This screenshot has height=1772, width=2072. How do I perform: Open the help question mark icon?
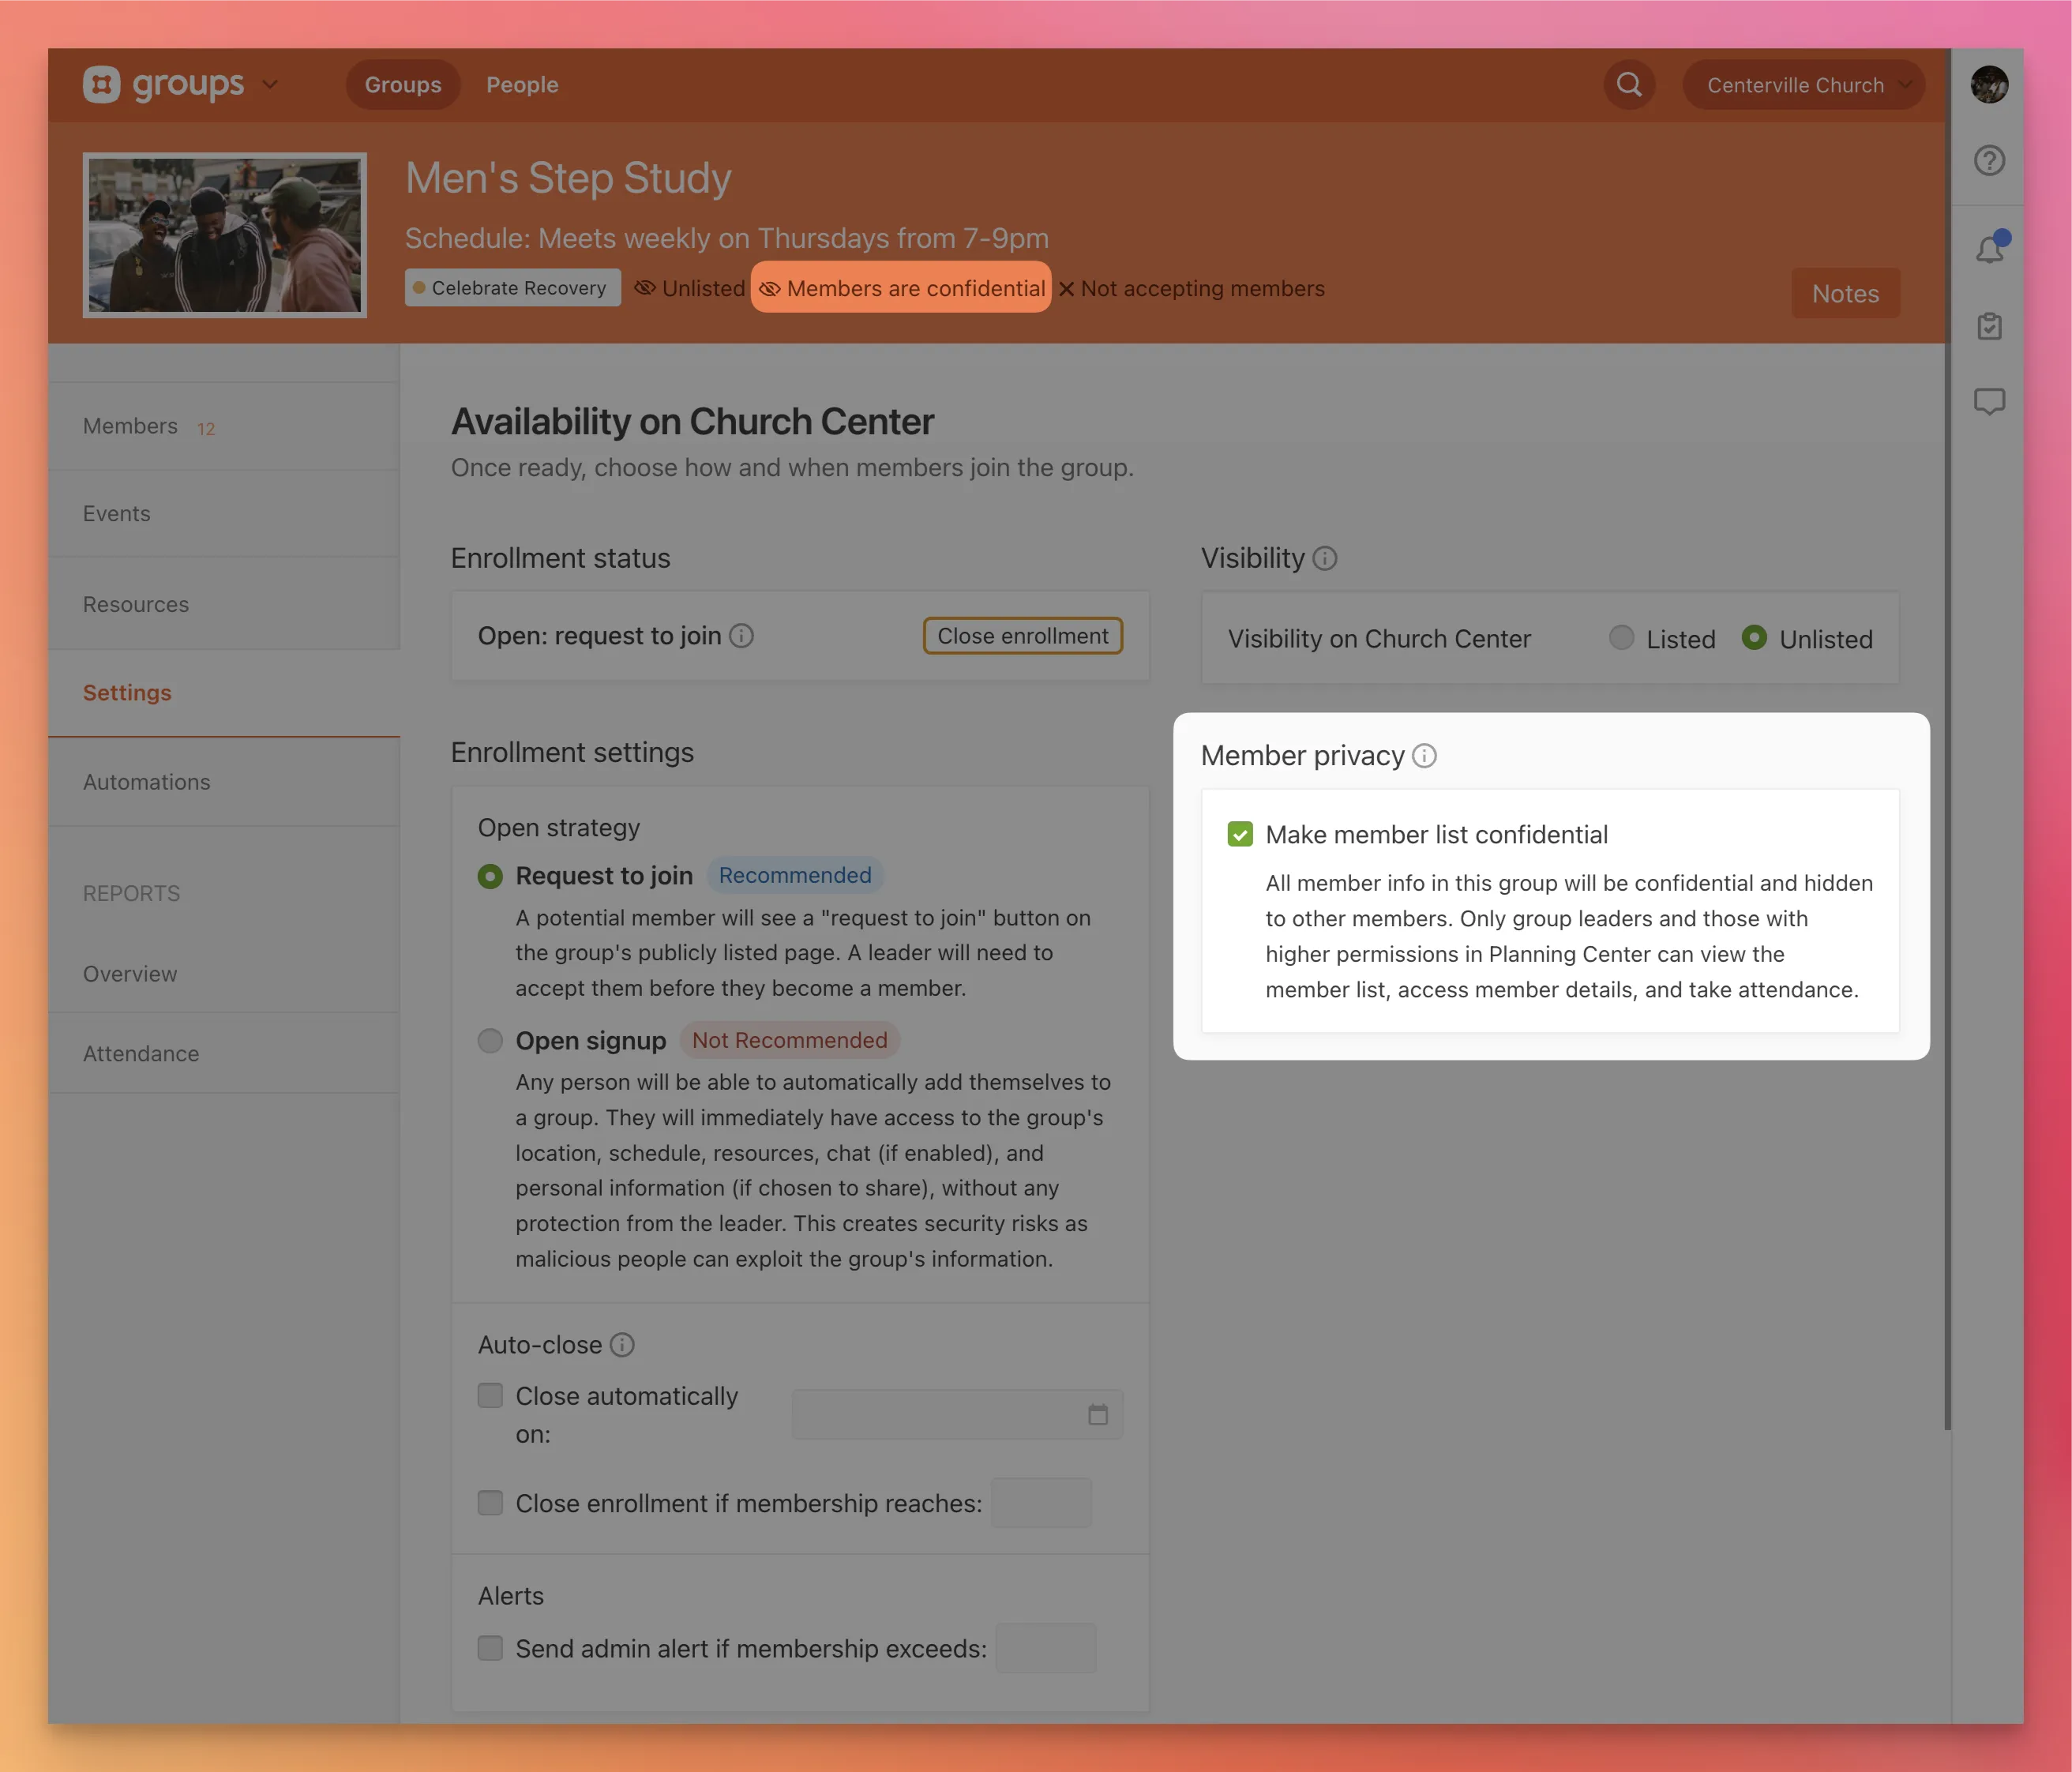click(1989, 161)
